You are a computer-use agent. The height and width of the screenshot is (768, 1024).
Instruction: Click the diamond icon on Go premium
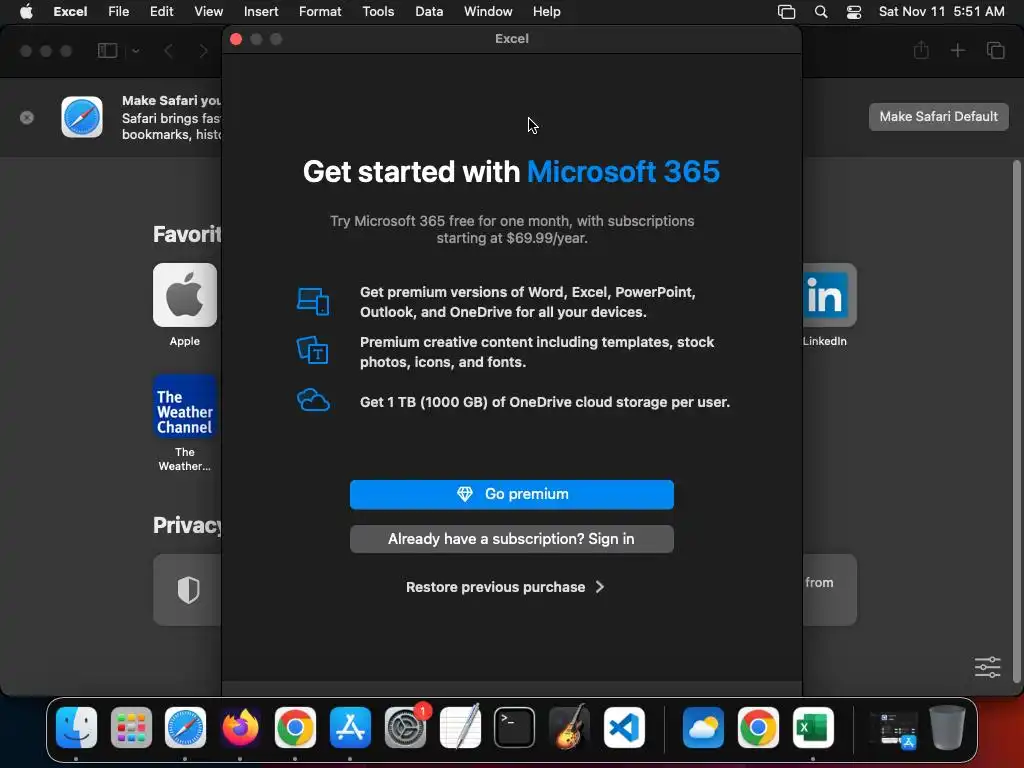[x=464, y=494]
